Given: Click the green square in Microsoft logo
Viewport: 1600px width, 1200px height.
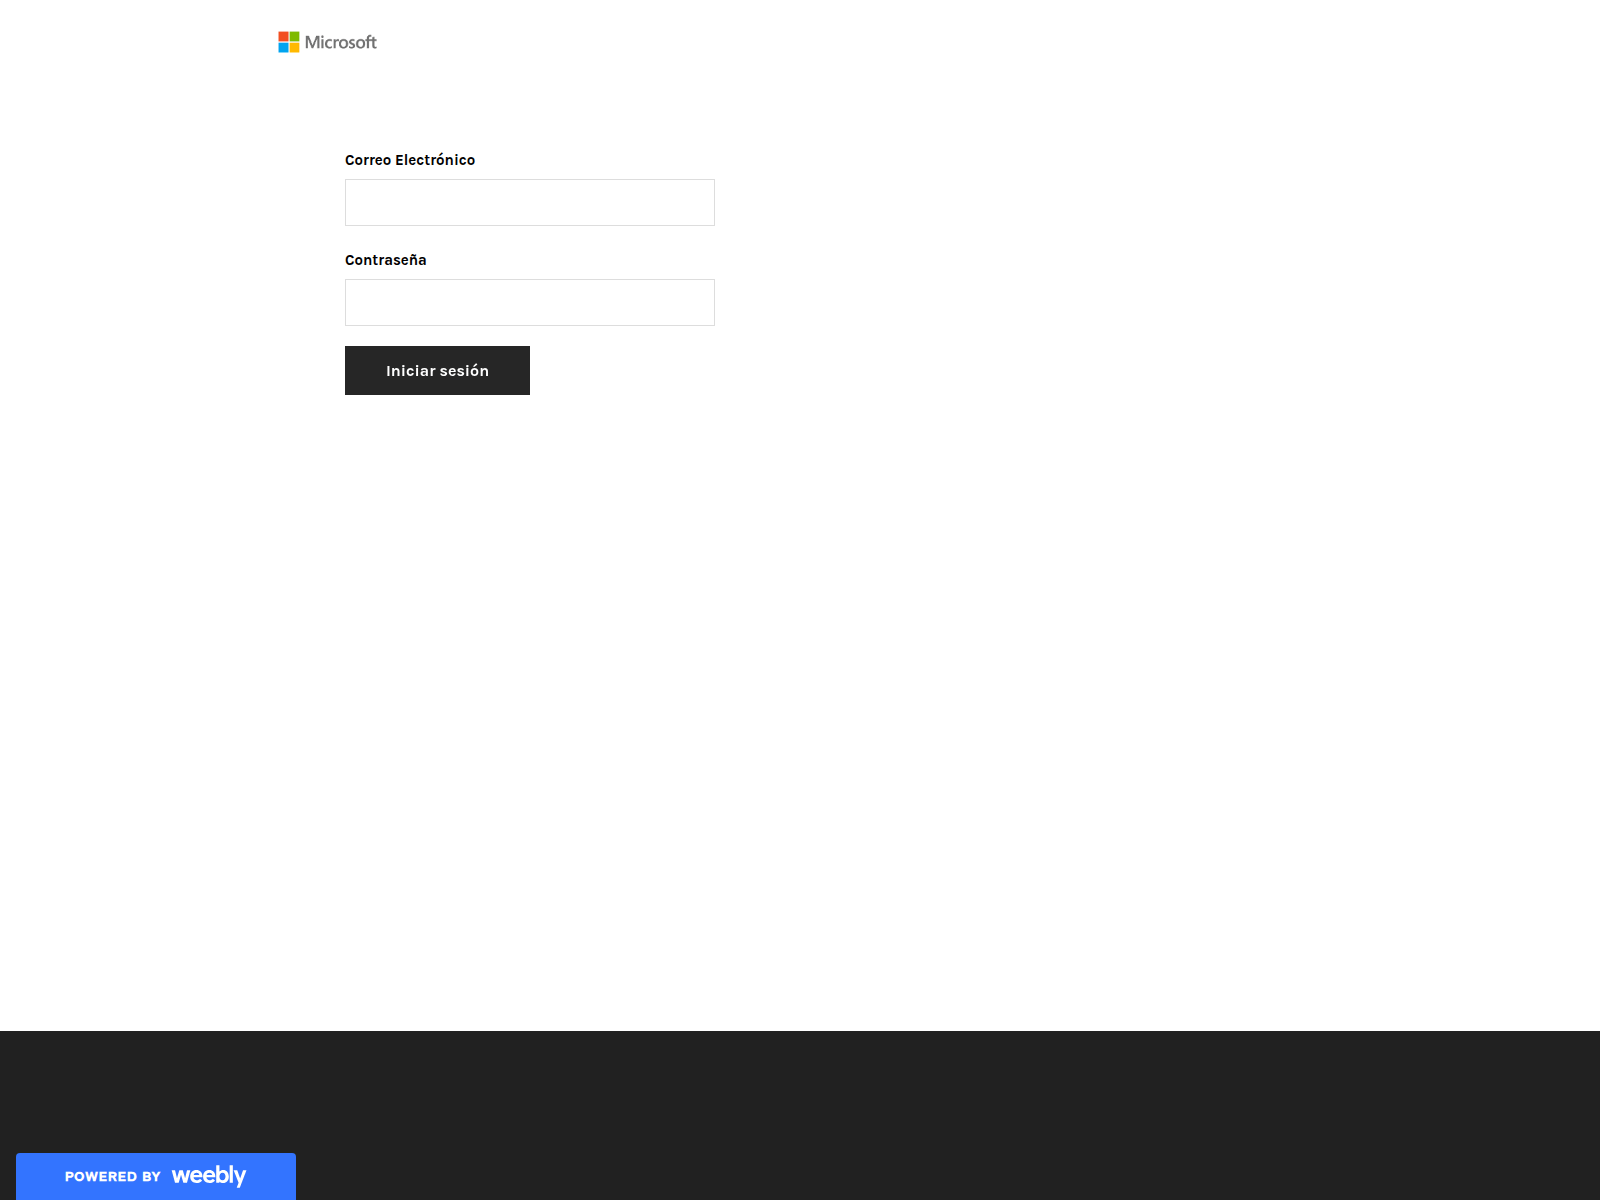Looking at the screenshot, I should click(x=294, y=37).
